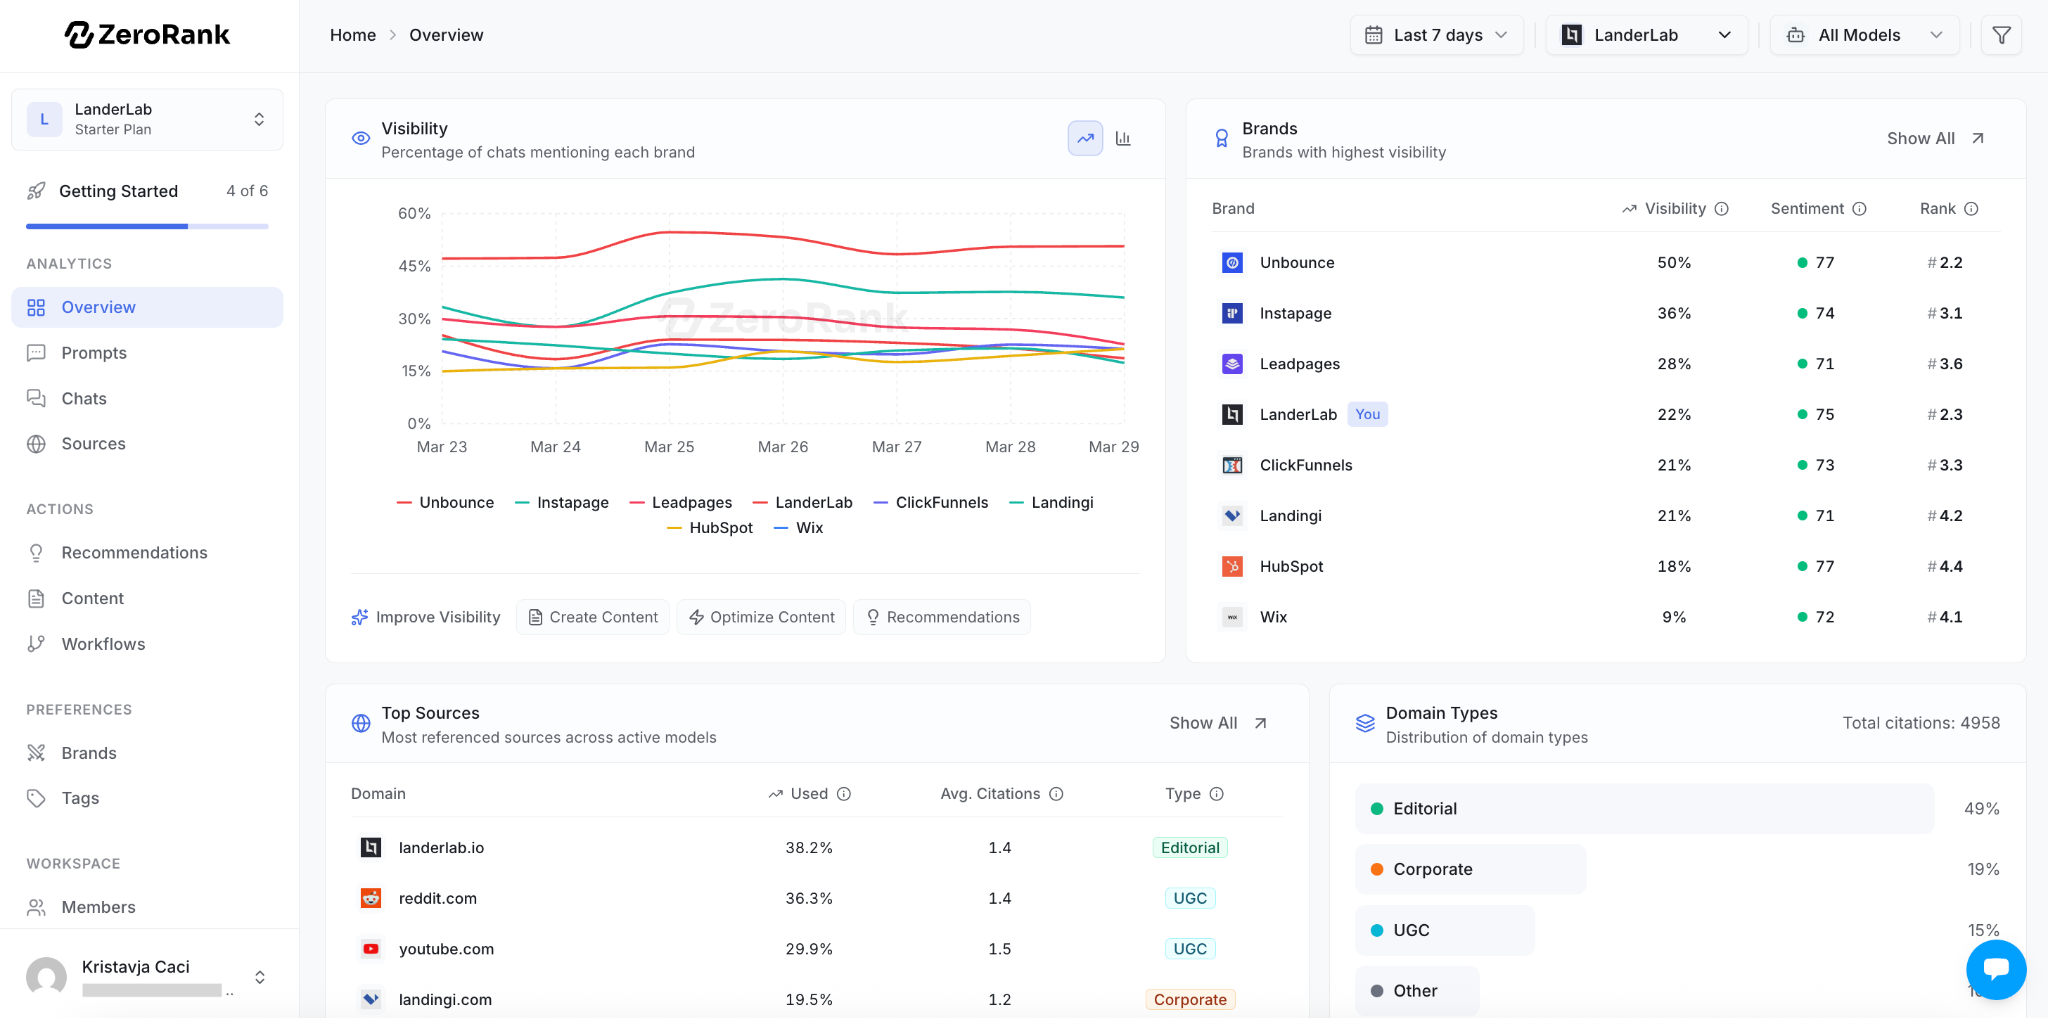Open the All Models dropdown
2048x1018 pixels.
[x=1864, y=35]
